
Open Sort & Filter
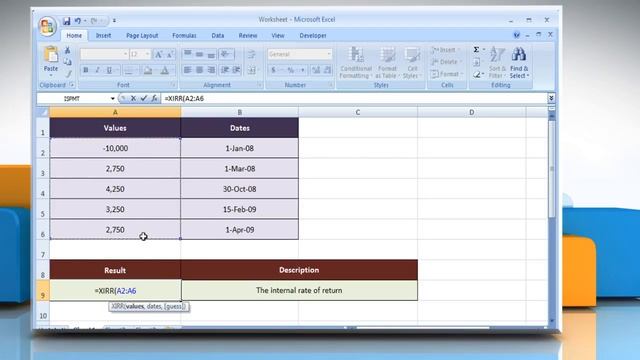point(497,62)
